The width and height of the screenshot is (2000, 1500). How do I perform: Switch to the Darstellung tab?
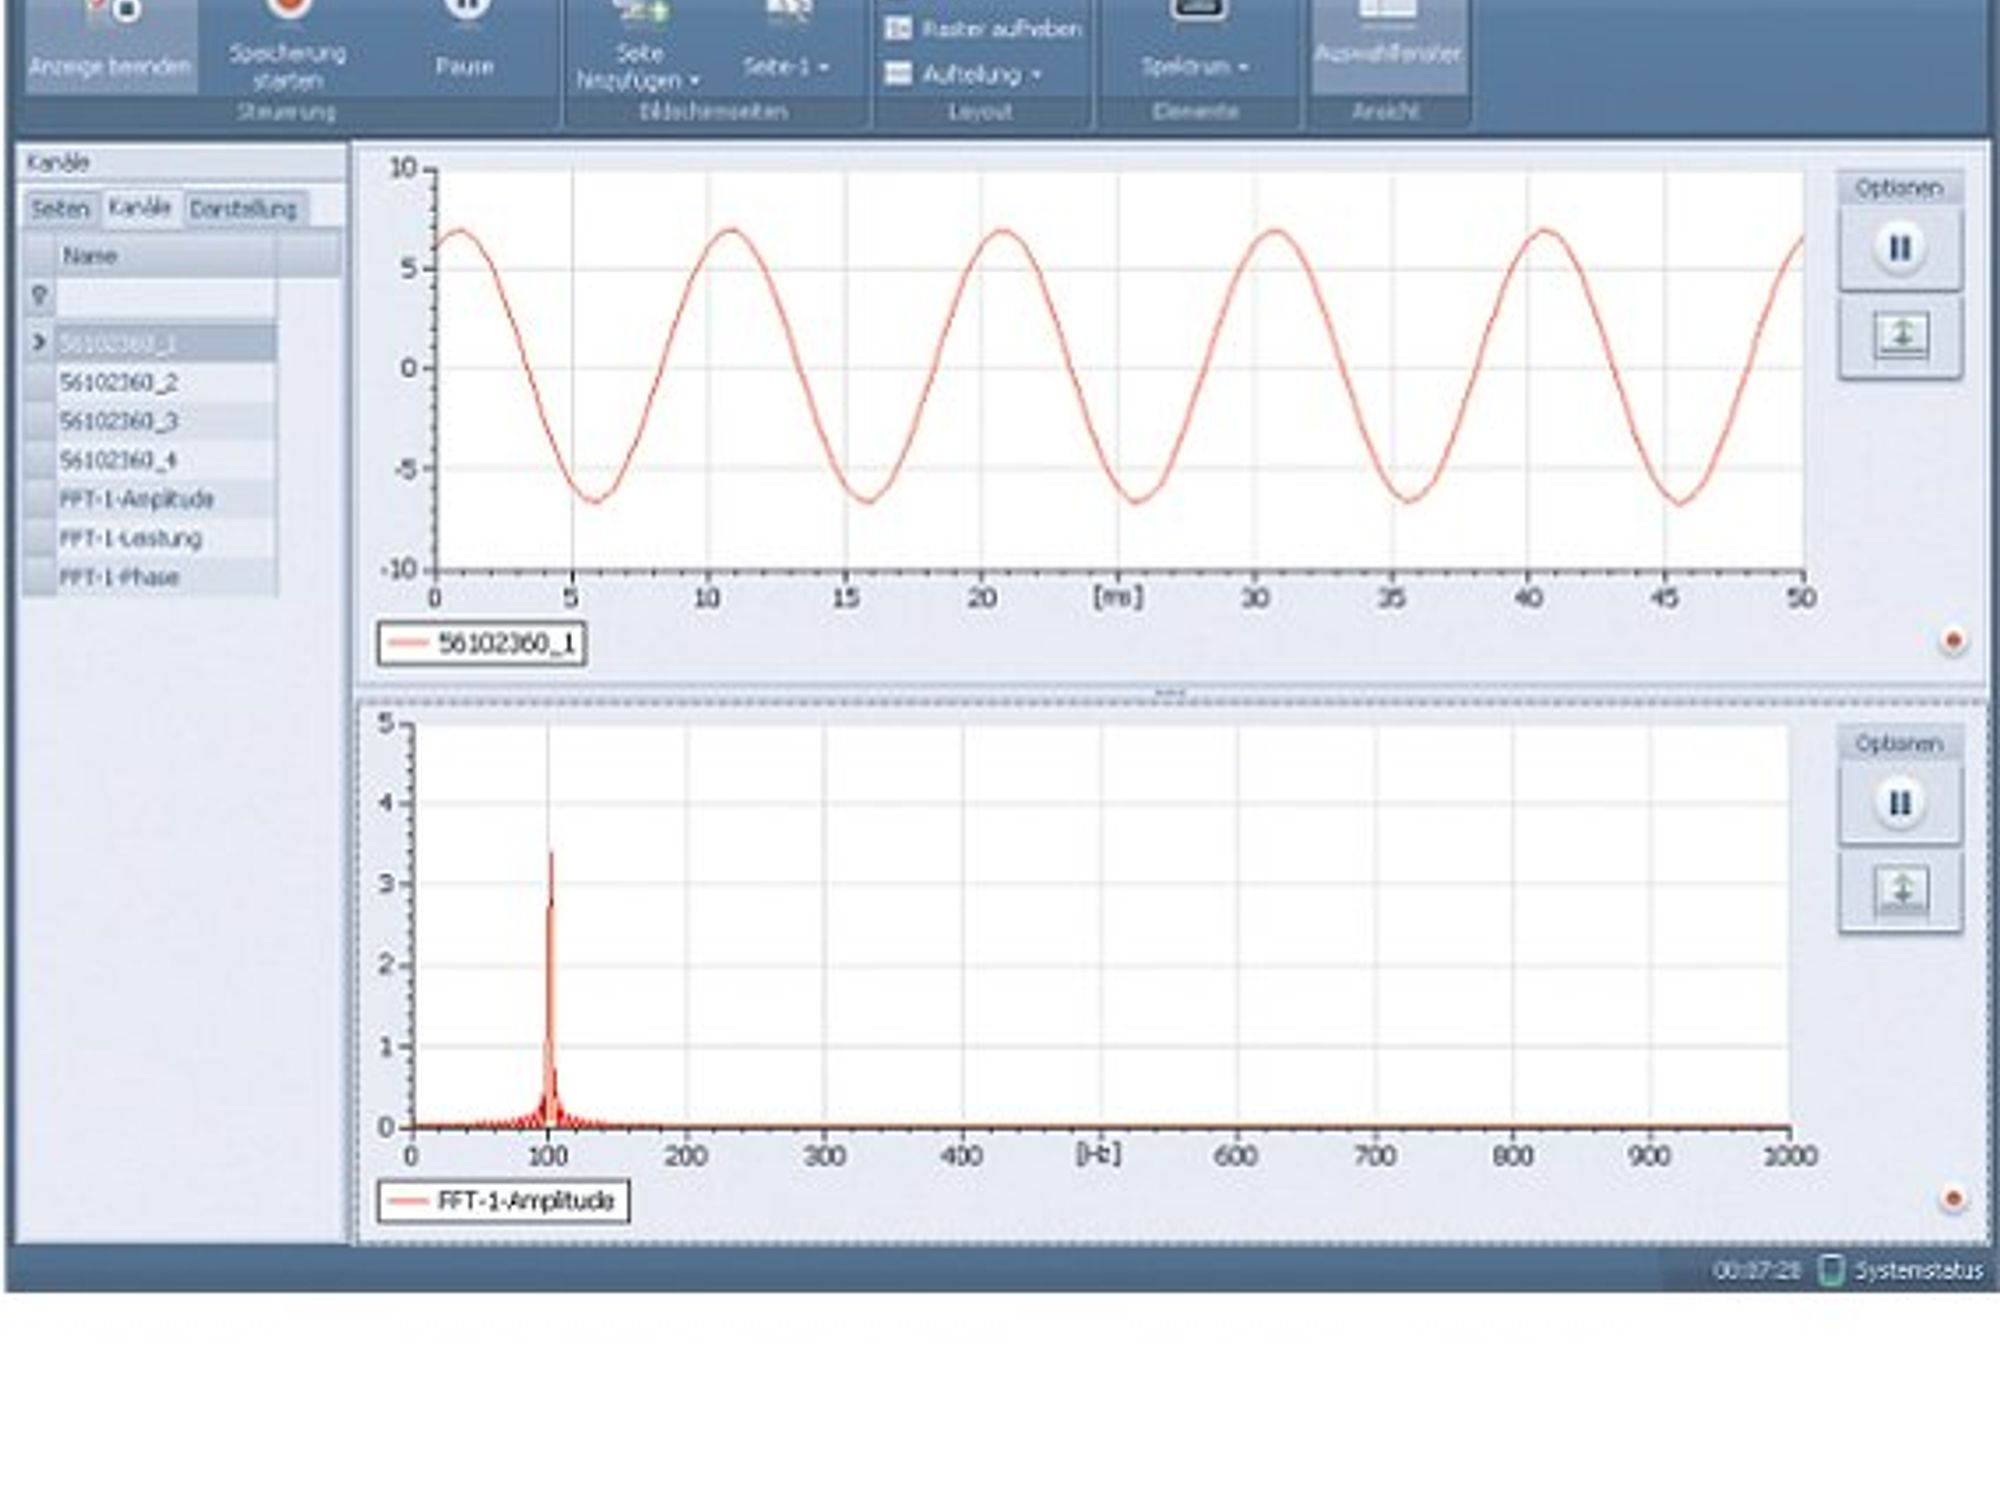[244, 209]
